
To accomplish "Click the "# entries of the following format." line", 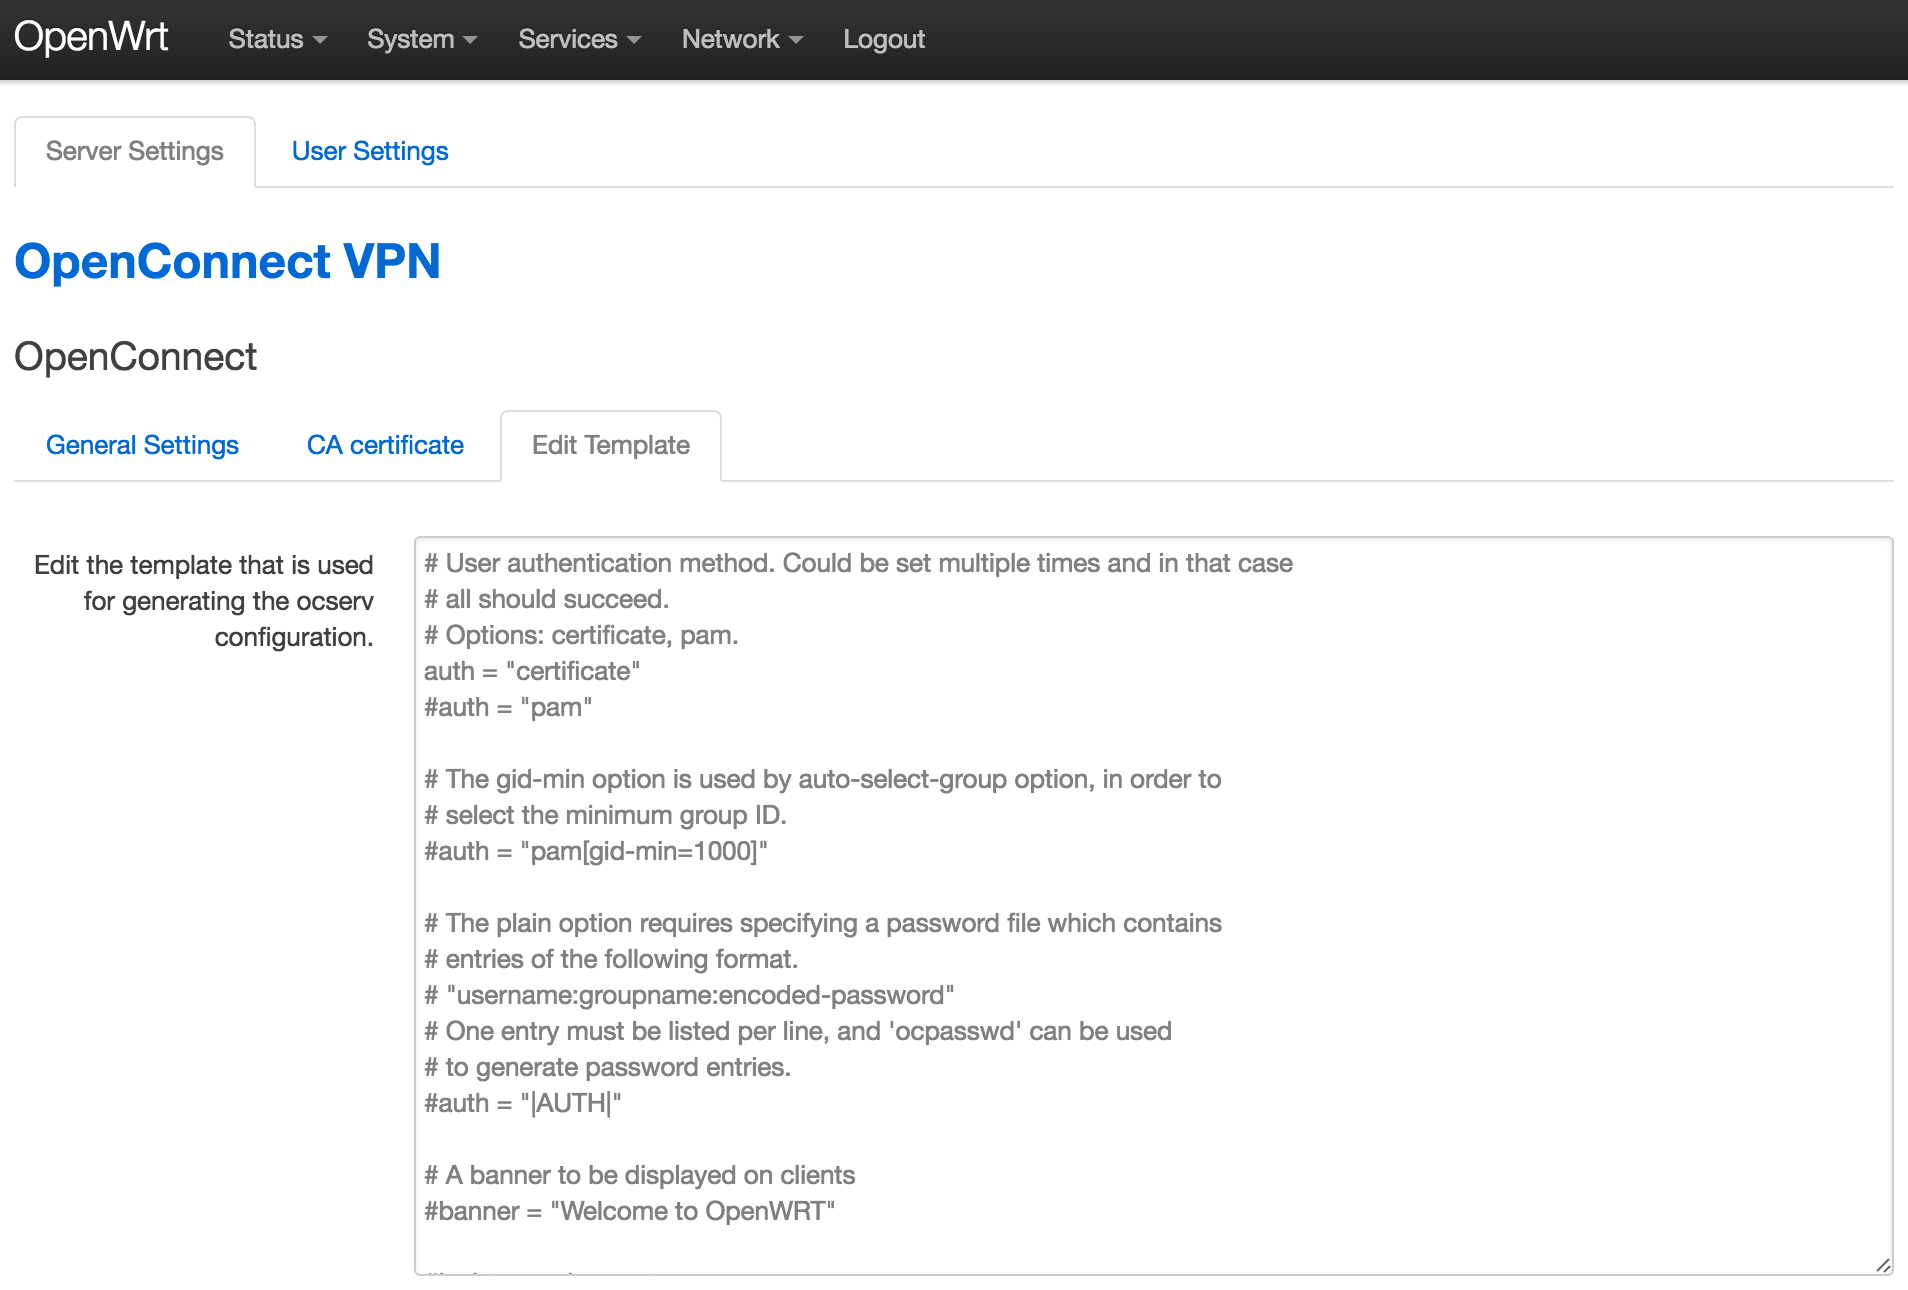I will (611, 959).
